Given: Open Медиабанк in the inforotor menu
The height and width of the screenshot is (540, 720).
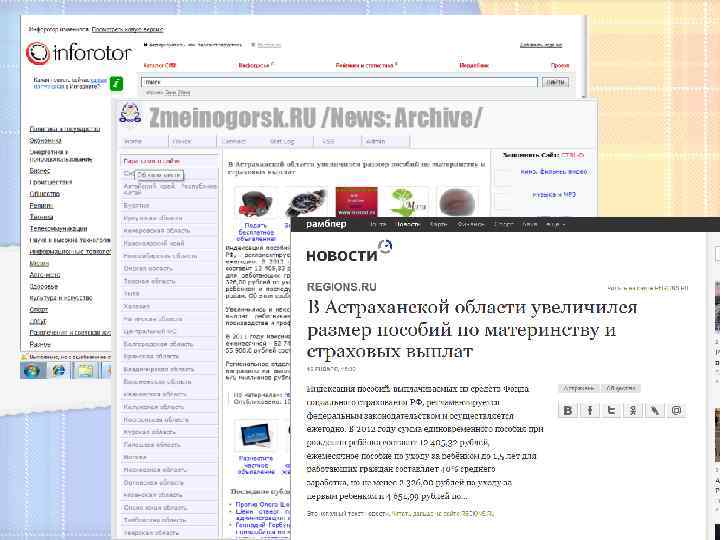Looking at the screenshot, I should (474, 66).
